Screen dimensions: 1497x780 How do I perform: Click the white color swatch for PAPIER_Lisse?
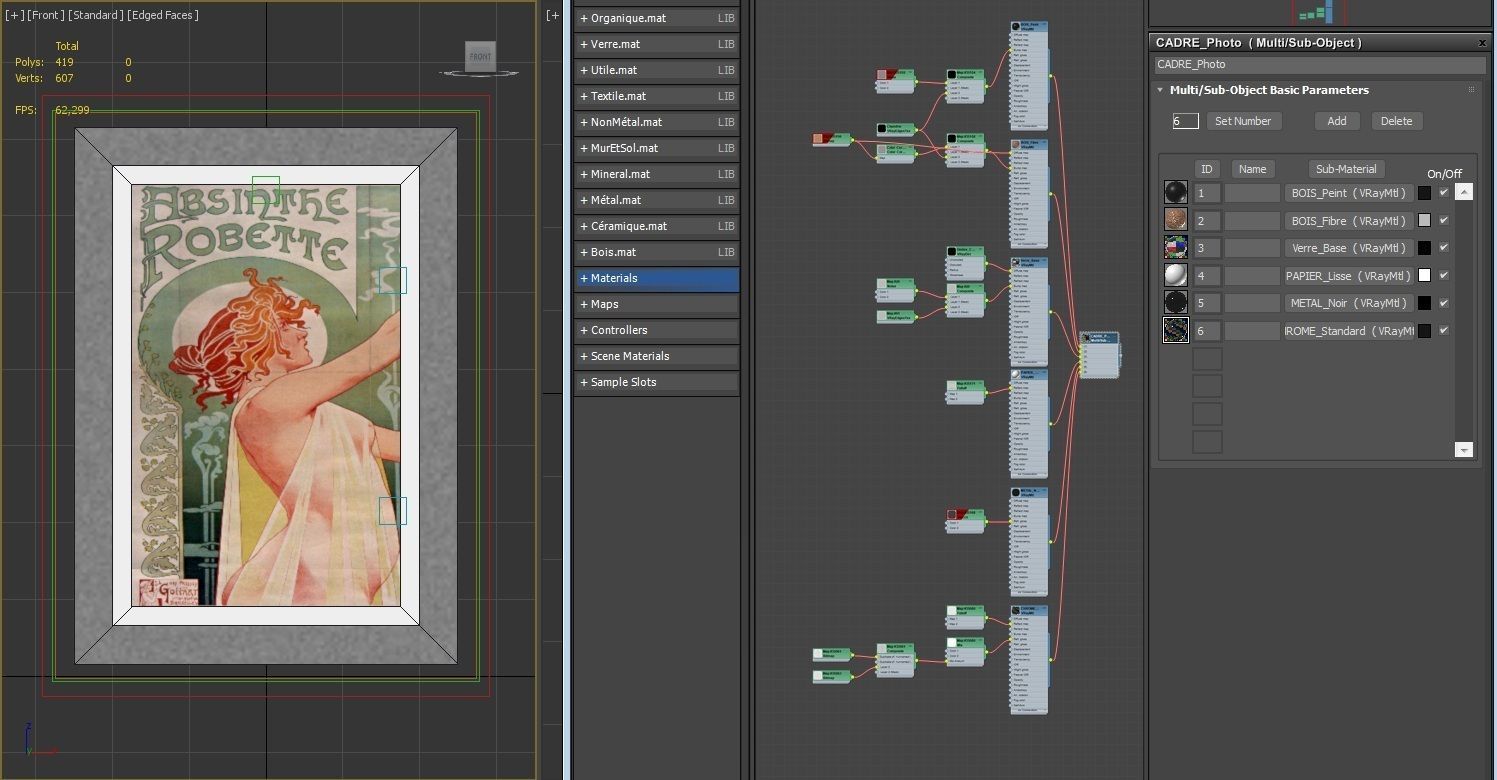[1424, 275]
